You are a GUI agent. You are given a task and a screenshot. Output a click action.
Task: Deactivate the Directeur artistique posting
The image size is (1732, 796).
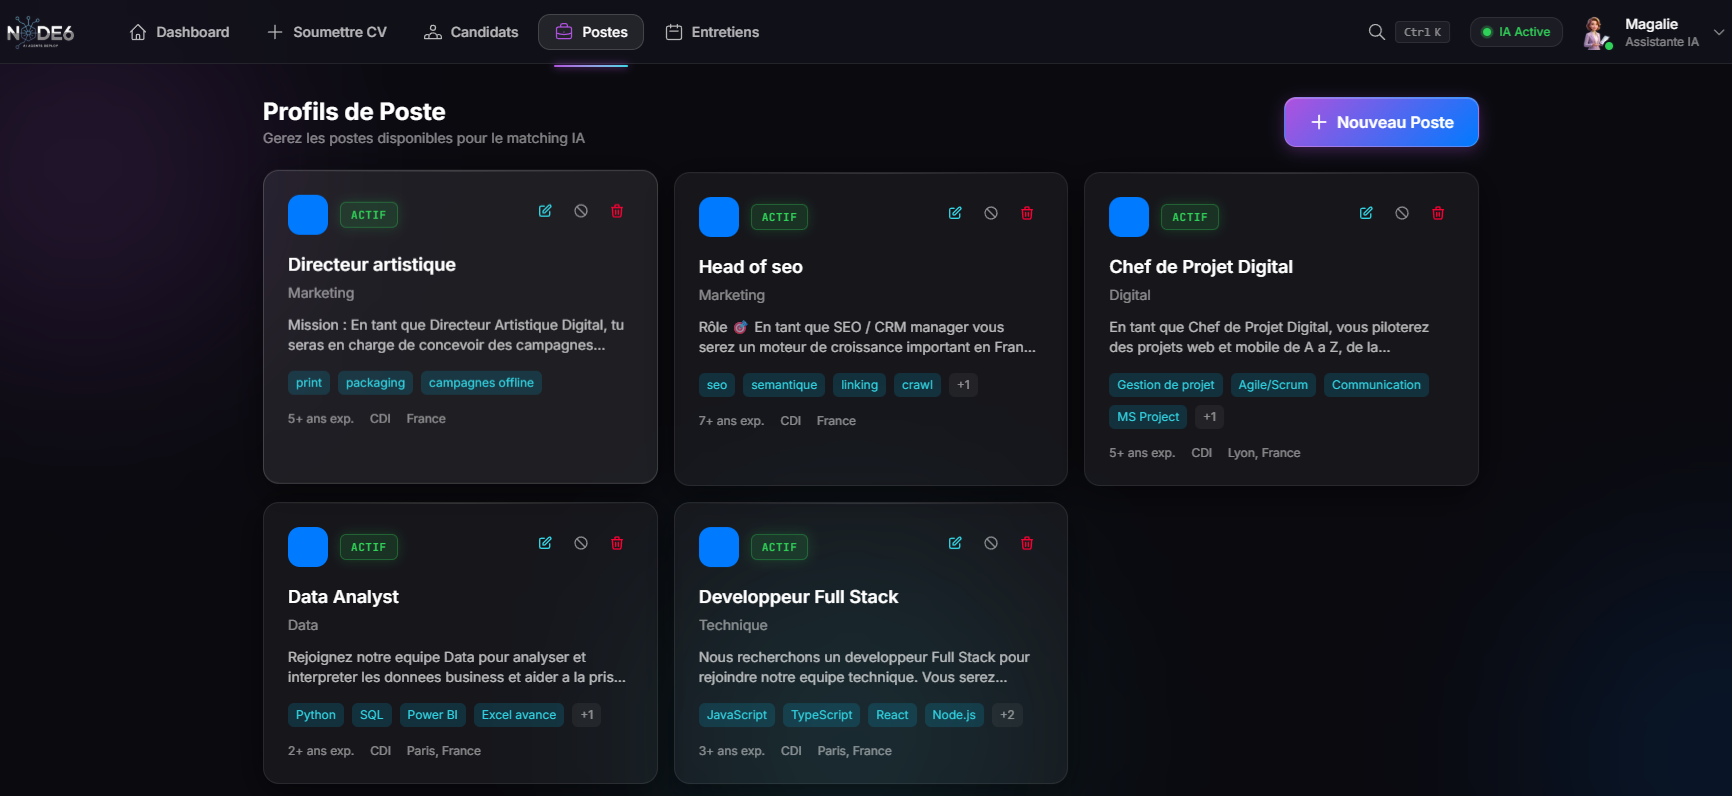click(x=581, y=211)
